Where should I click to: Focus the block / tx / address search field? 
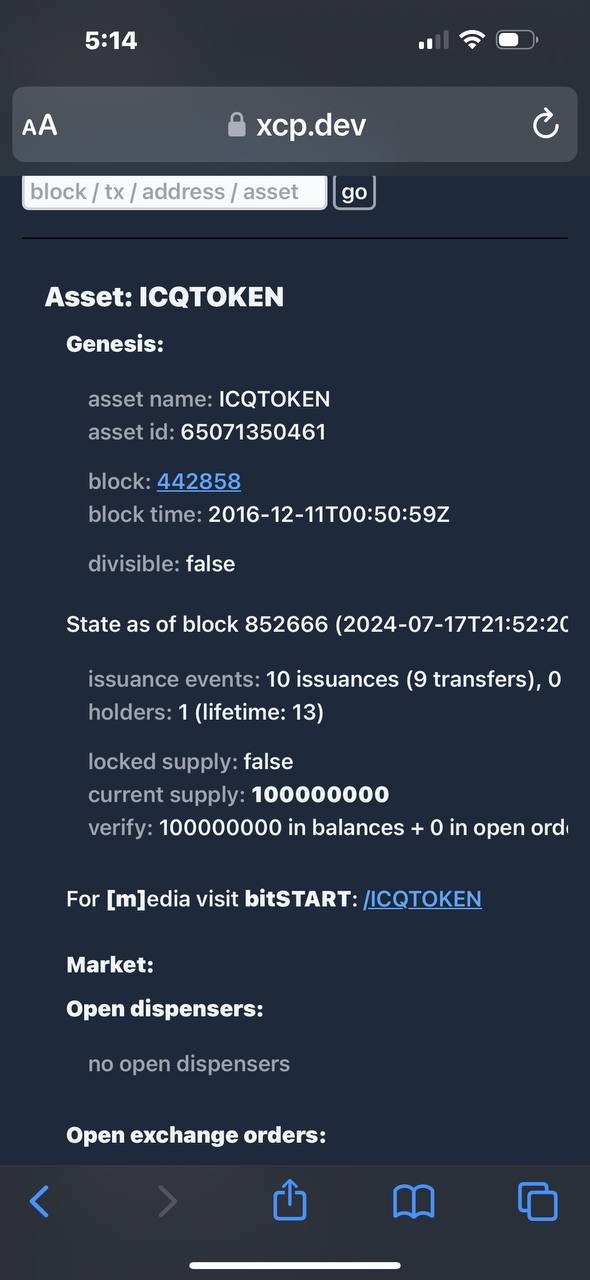pos(175,192)
